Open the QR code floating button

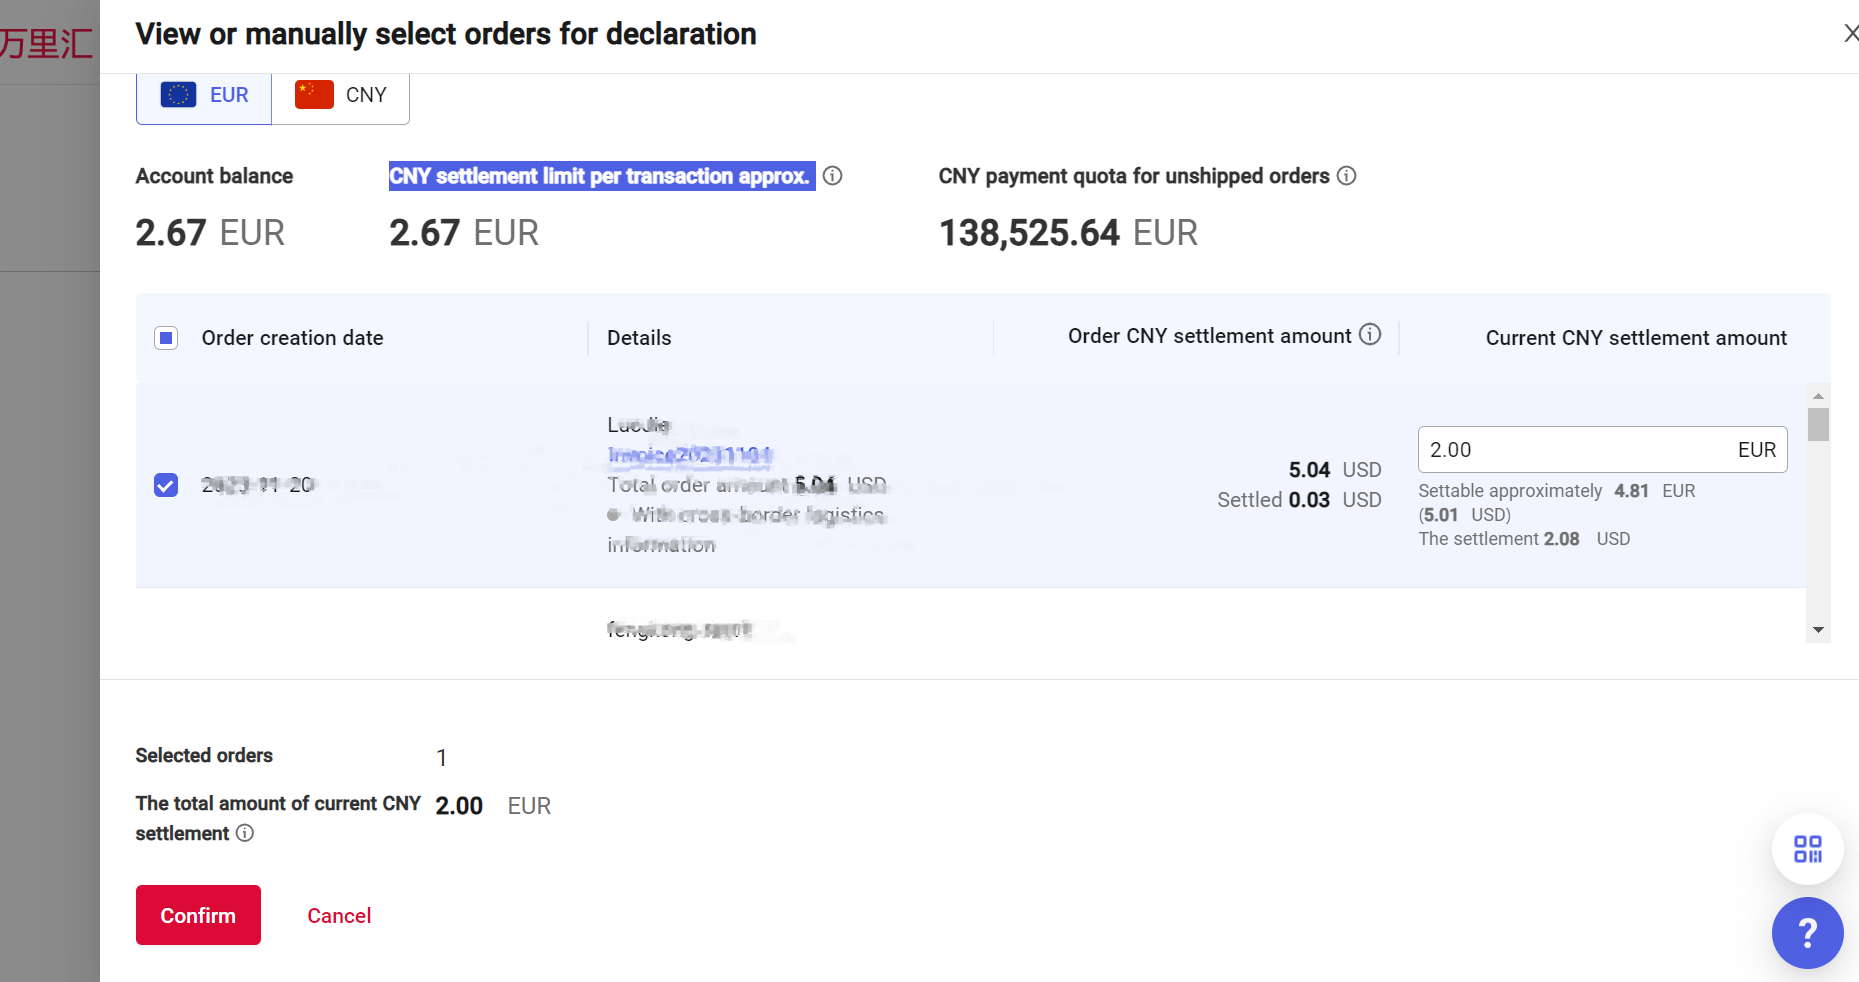click(1807, 849)
